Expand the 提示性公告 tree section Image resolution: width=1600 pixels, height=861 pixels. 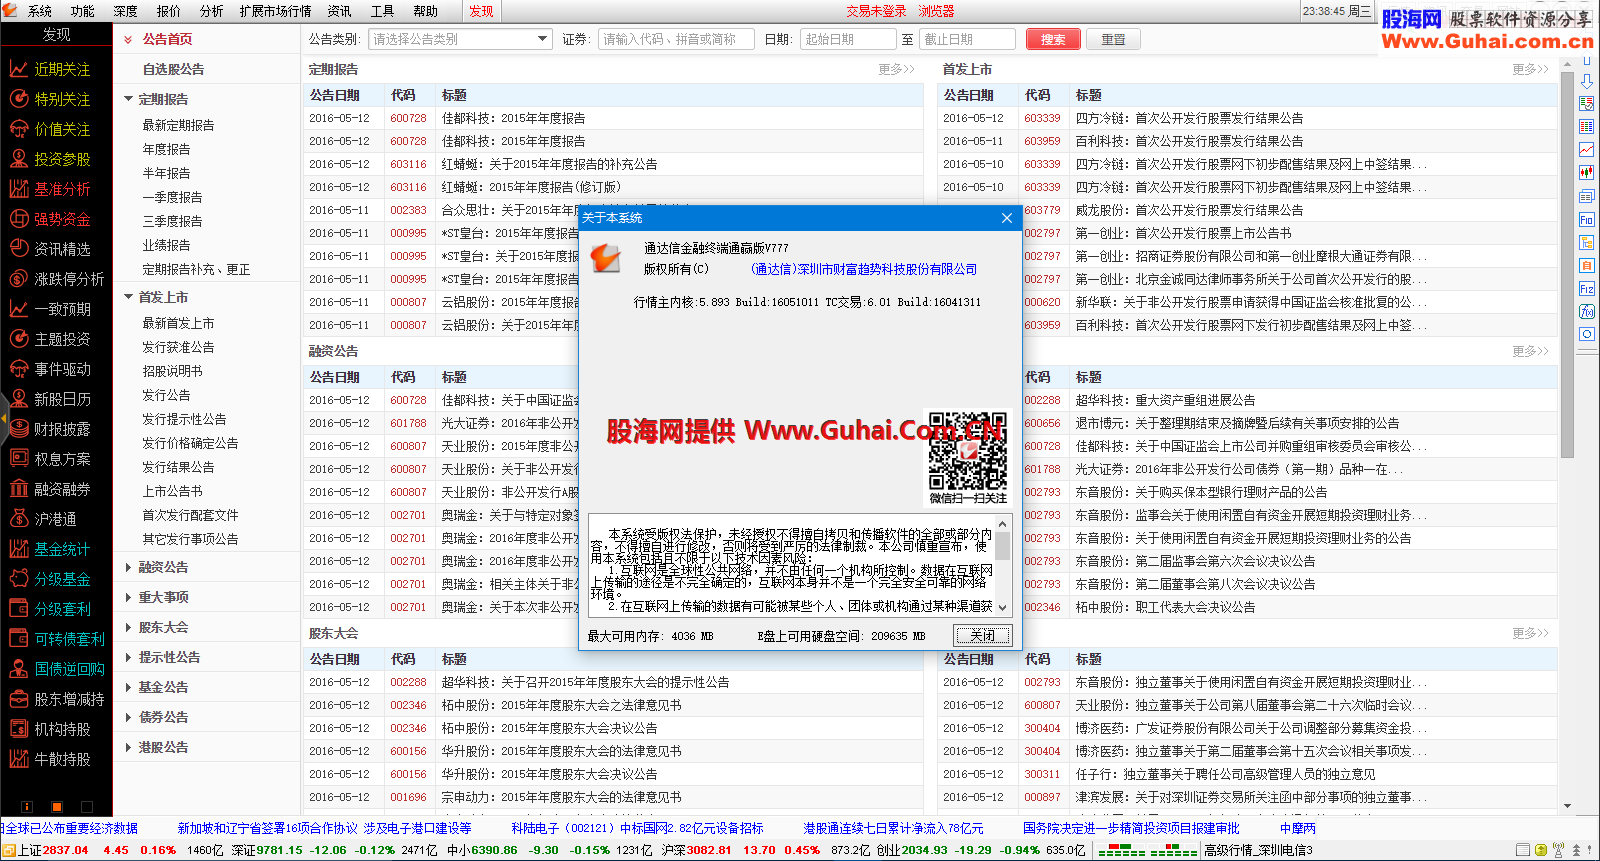pos(128,657)
